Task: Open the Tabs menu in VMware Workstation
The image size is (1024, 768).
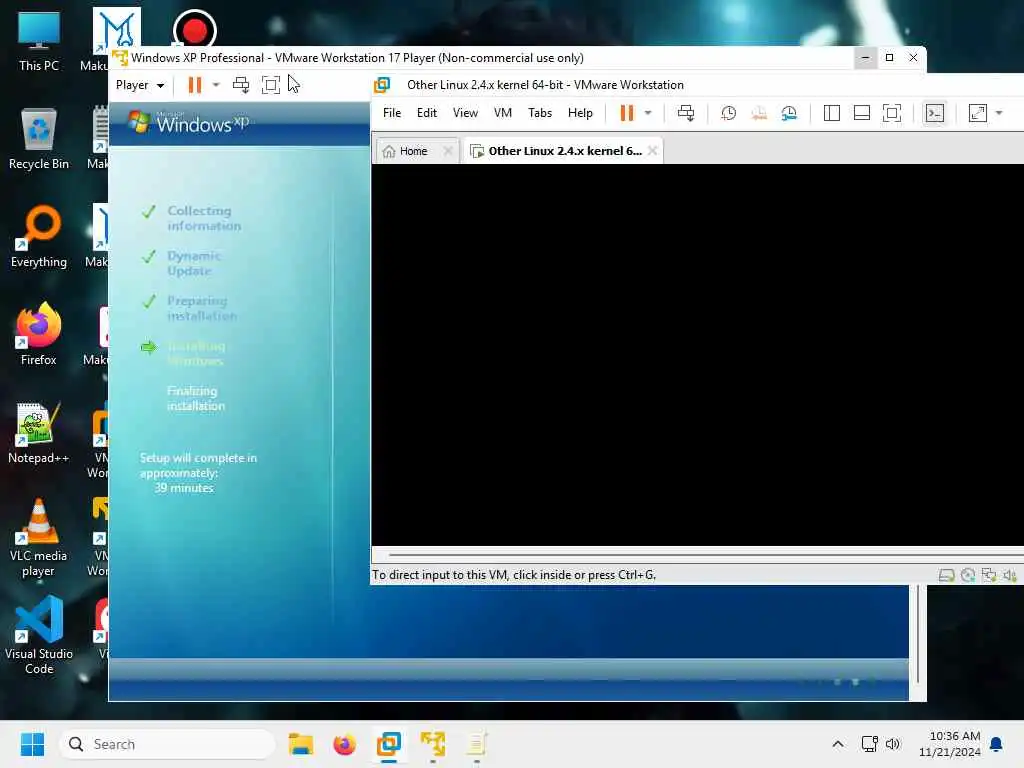Action: coord(540,113)
